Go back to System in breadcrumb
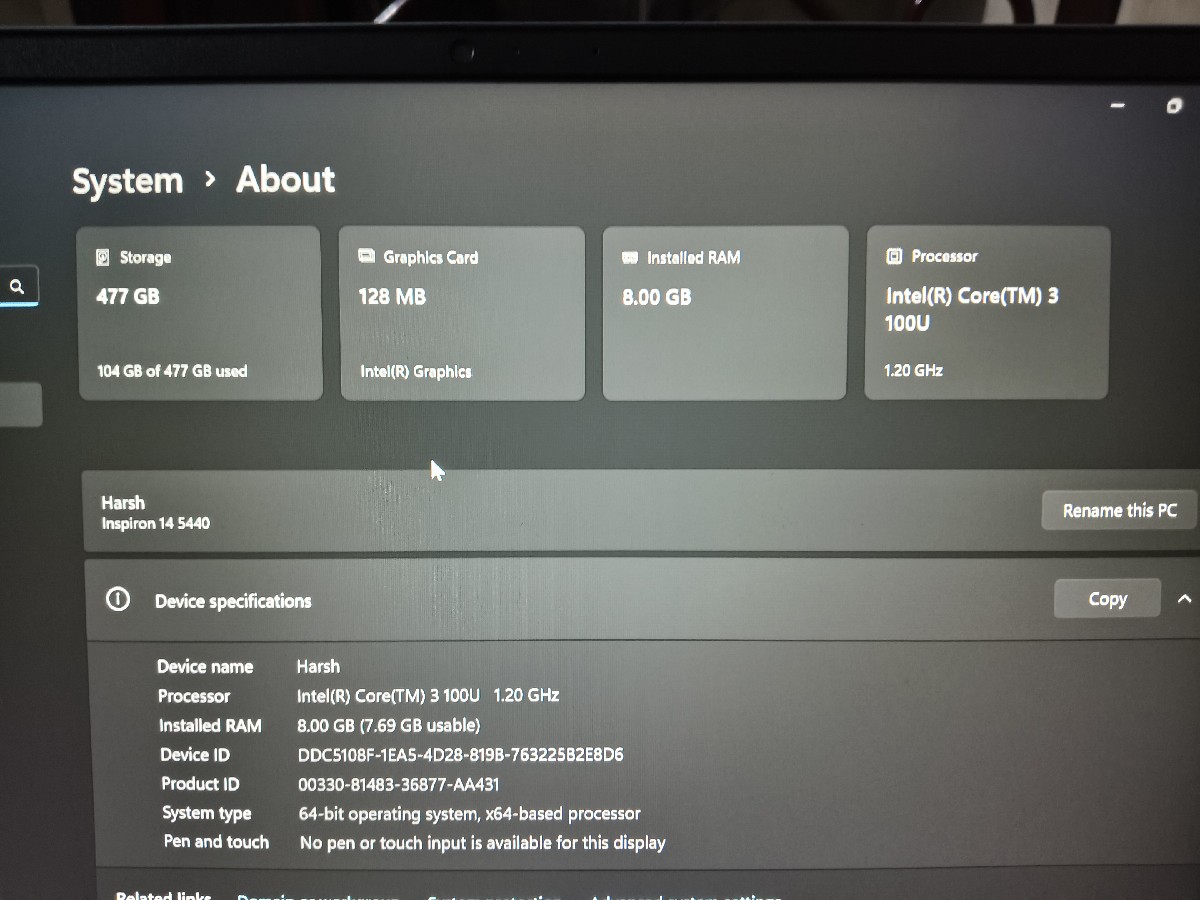Viewport: 1200px width, 900px height. point(128,182)
